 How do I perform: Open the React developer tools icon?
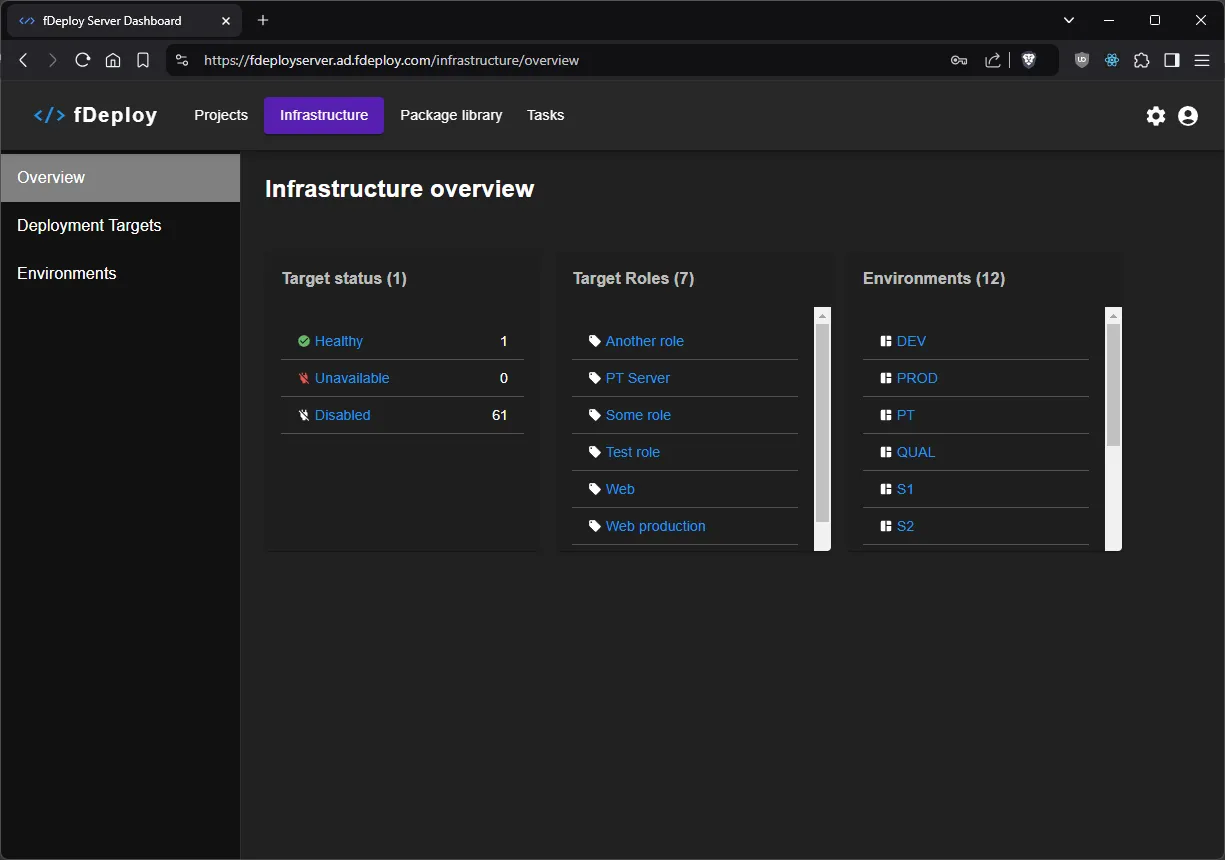coord(1112,60)
